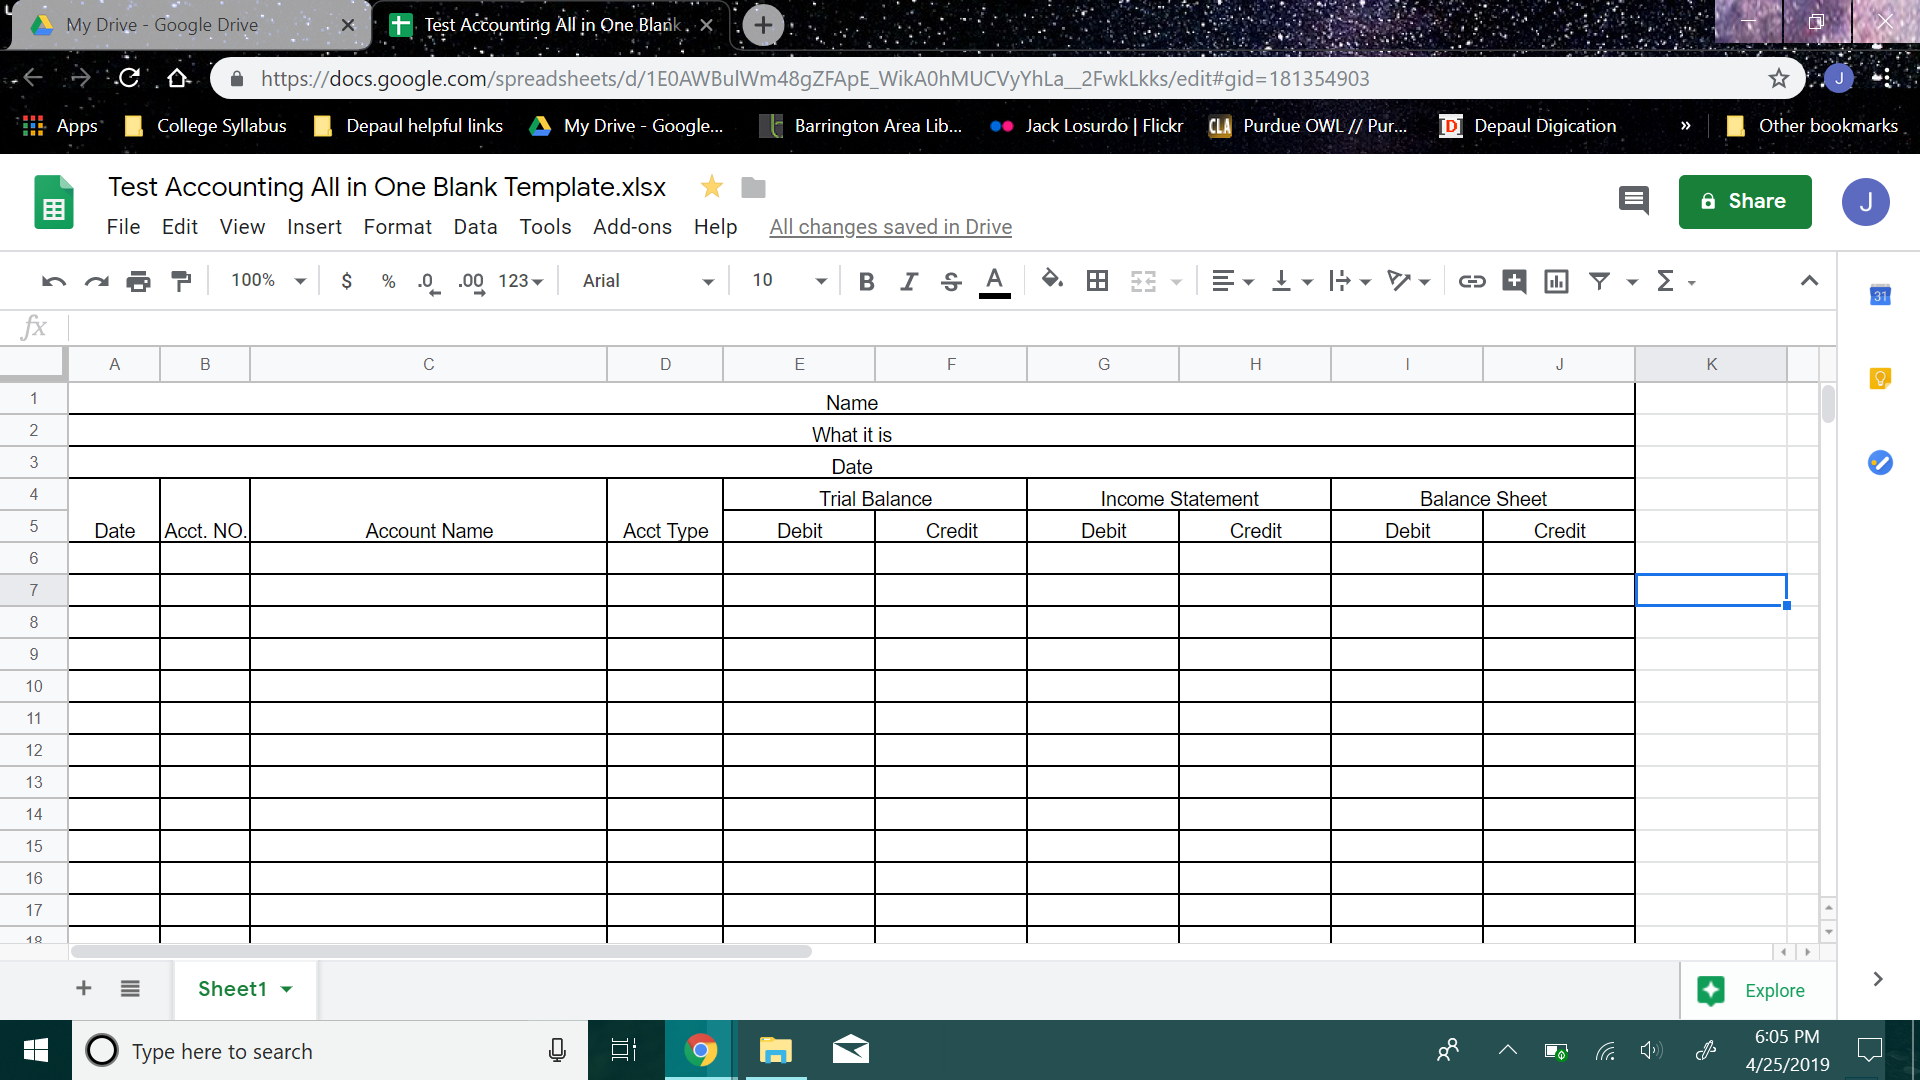The height and width of the screenshot is (1080, 1920).
Task: Open the Merge cells icon
Action: click(x=1142, y=281)
